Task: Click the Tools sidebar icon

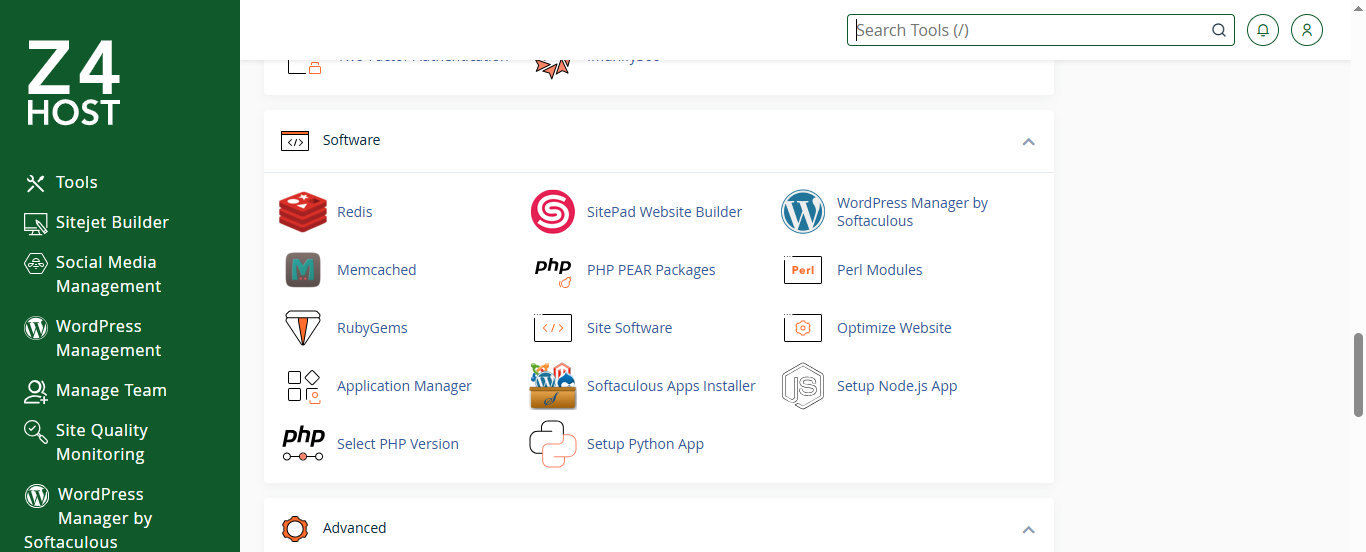Action: [x=36, y=183]
